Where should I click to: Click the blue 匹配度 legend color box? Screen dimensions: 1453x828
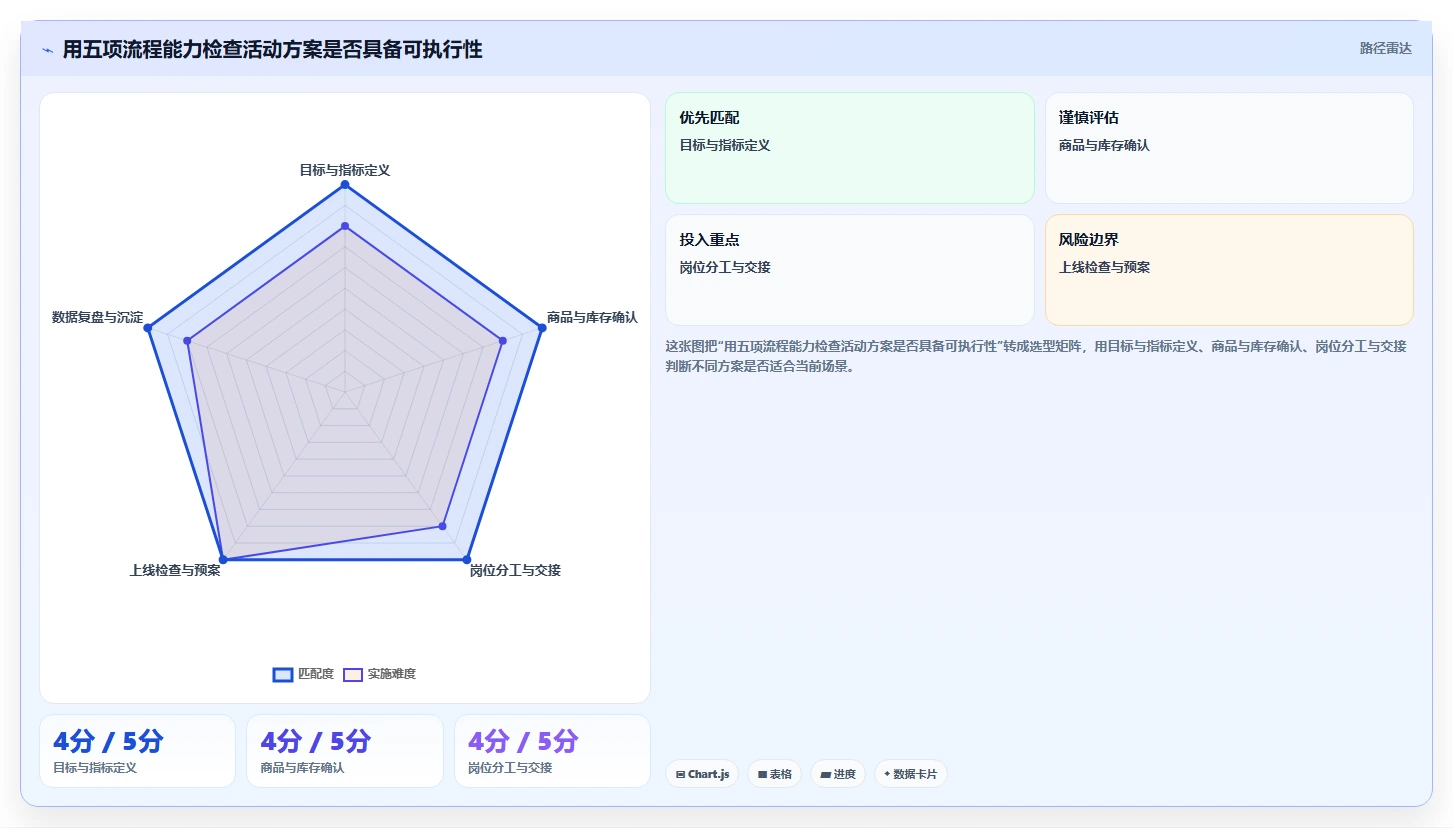coord(283,675)
